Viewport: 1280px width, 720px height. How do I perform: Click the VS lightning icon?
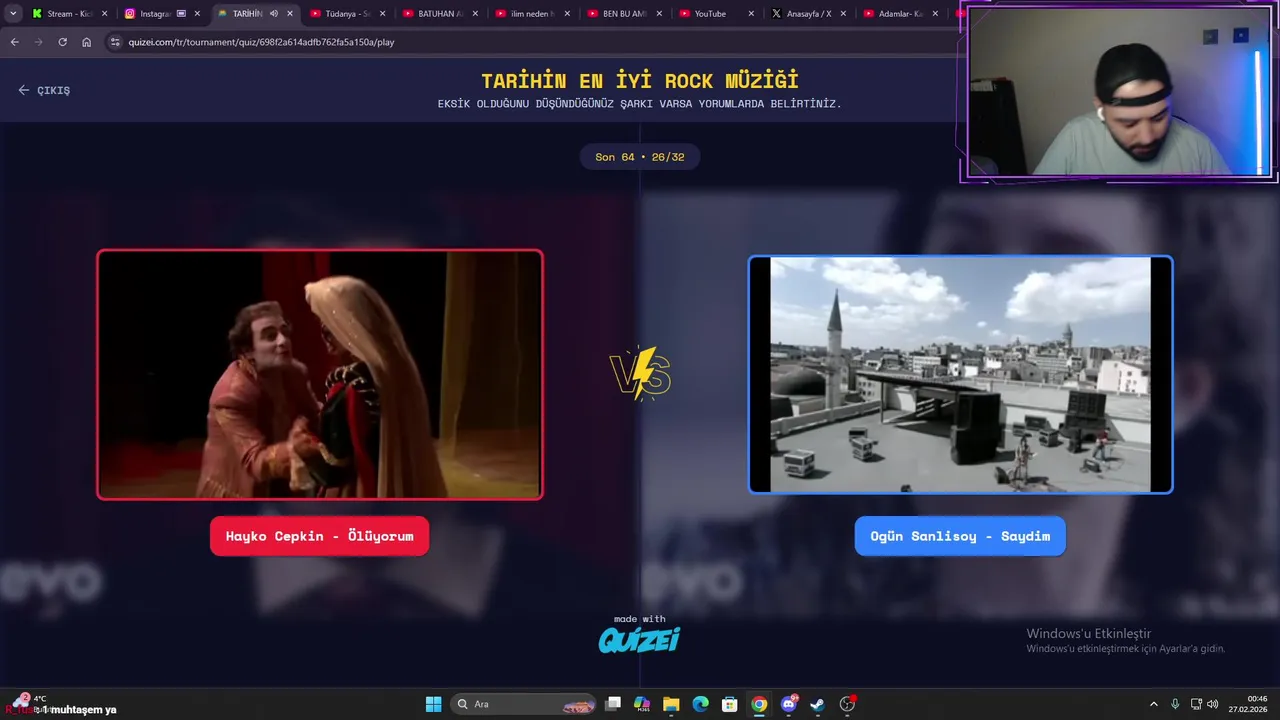640,374
